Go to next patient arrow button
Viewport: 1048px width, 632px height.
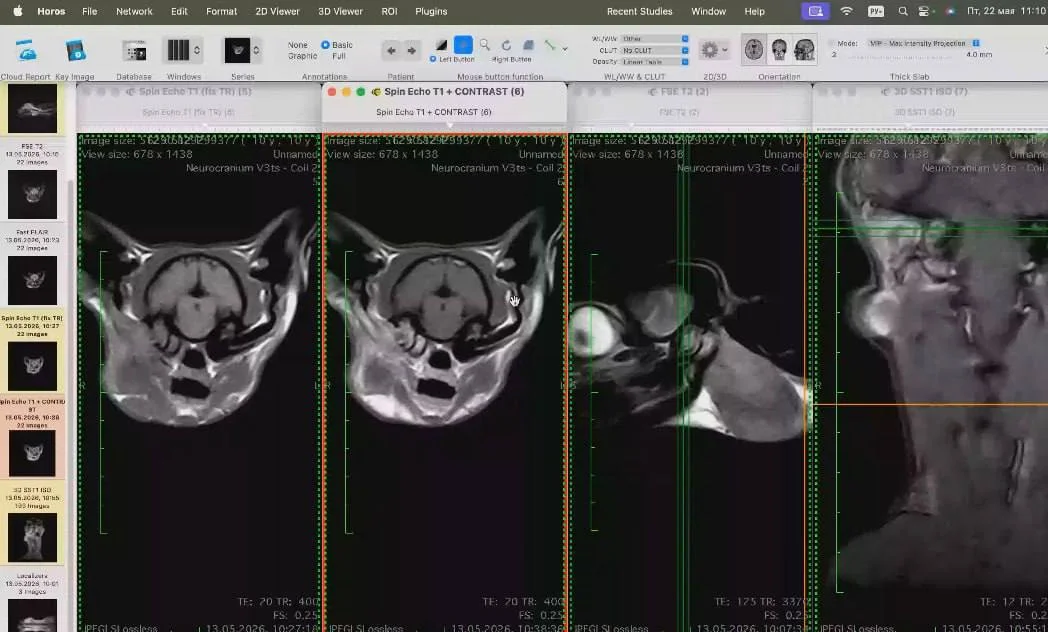pyautogui.click(x=412, y=51)
